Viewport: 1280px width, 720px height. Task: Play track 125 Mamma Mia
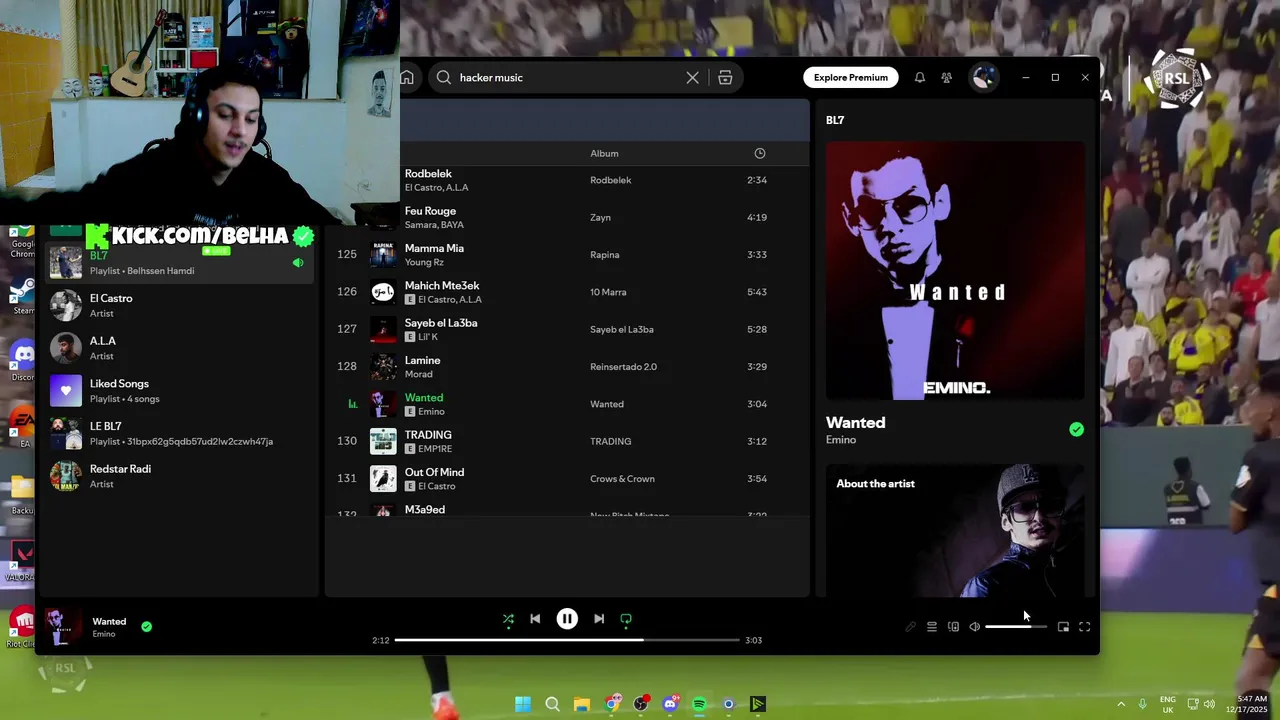click(x=346, y=254)
